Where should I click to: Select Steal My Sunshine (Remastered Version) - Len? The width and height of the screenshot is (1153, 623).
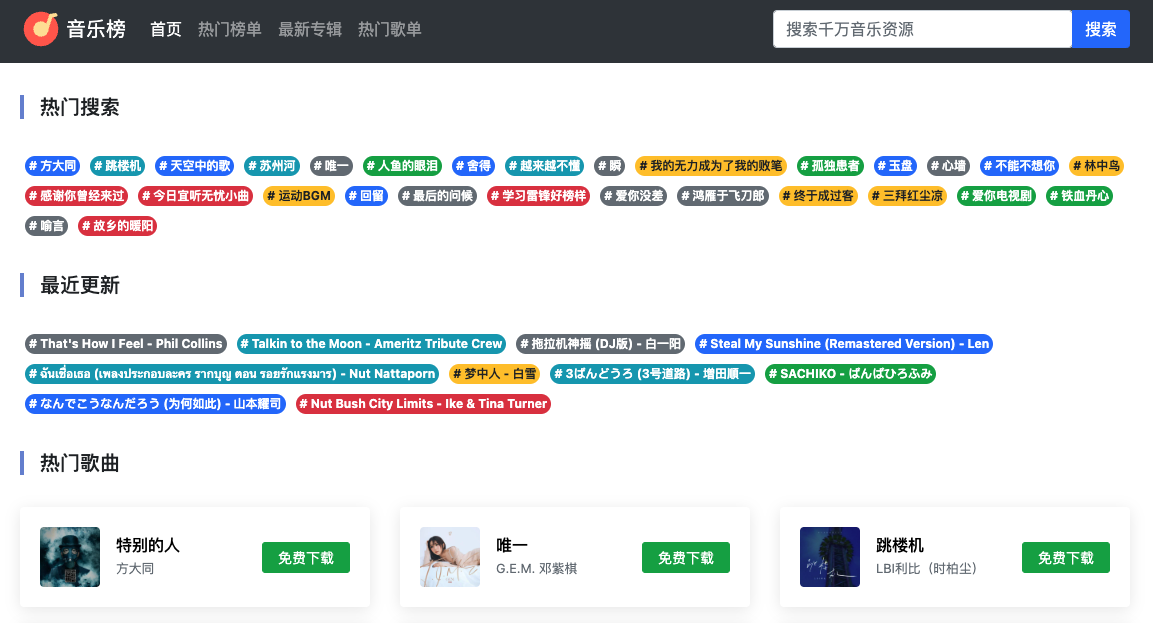[843, 344]
